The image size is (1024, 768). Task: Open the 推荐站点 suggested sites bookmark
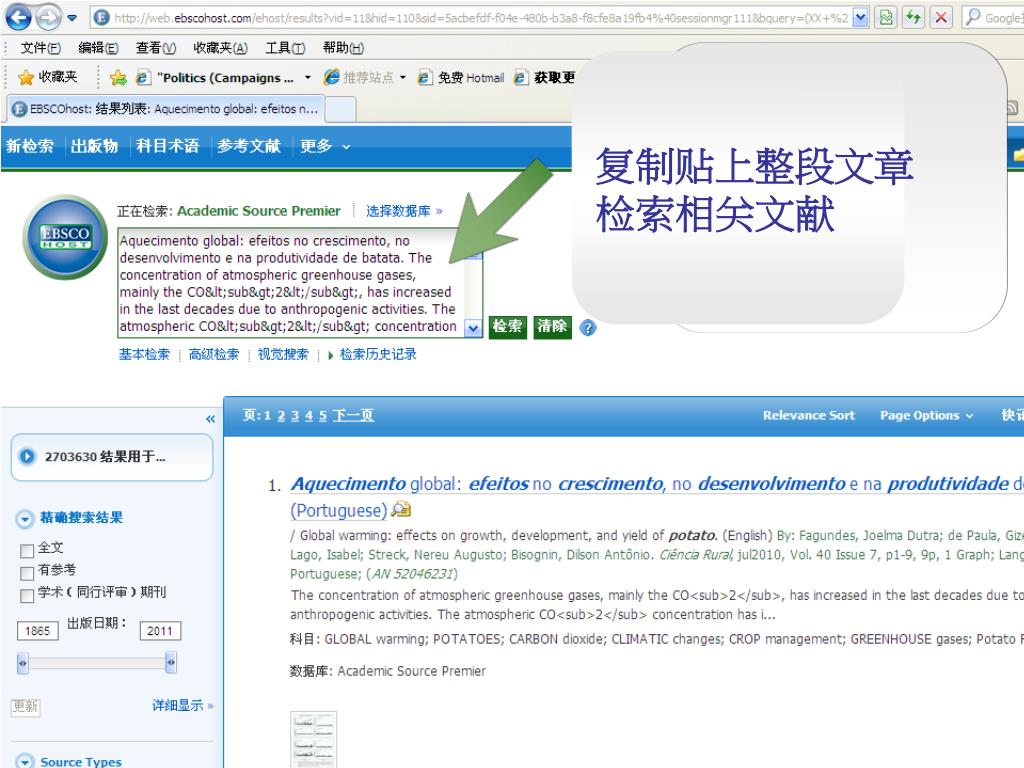(x=359, y=78)
